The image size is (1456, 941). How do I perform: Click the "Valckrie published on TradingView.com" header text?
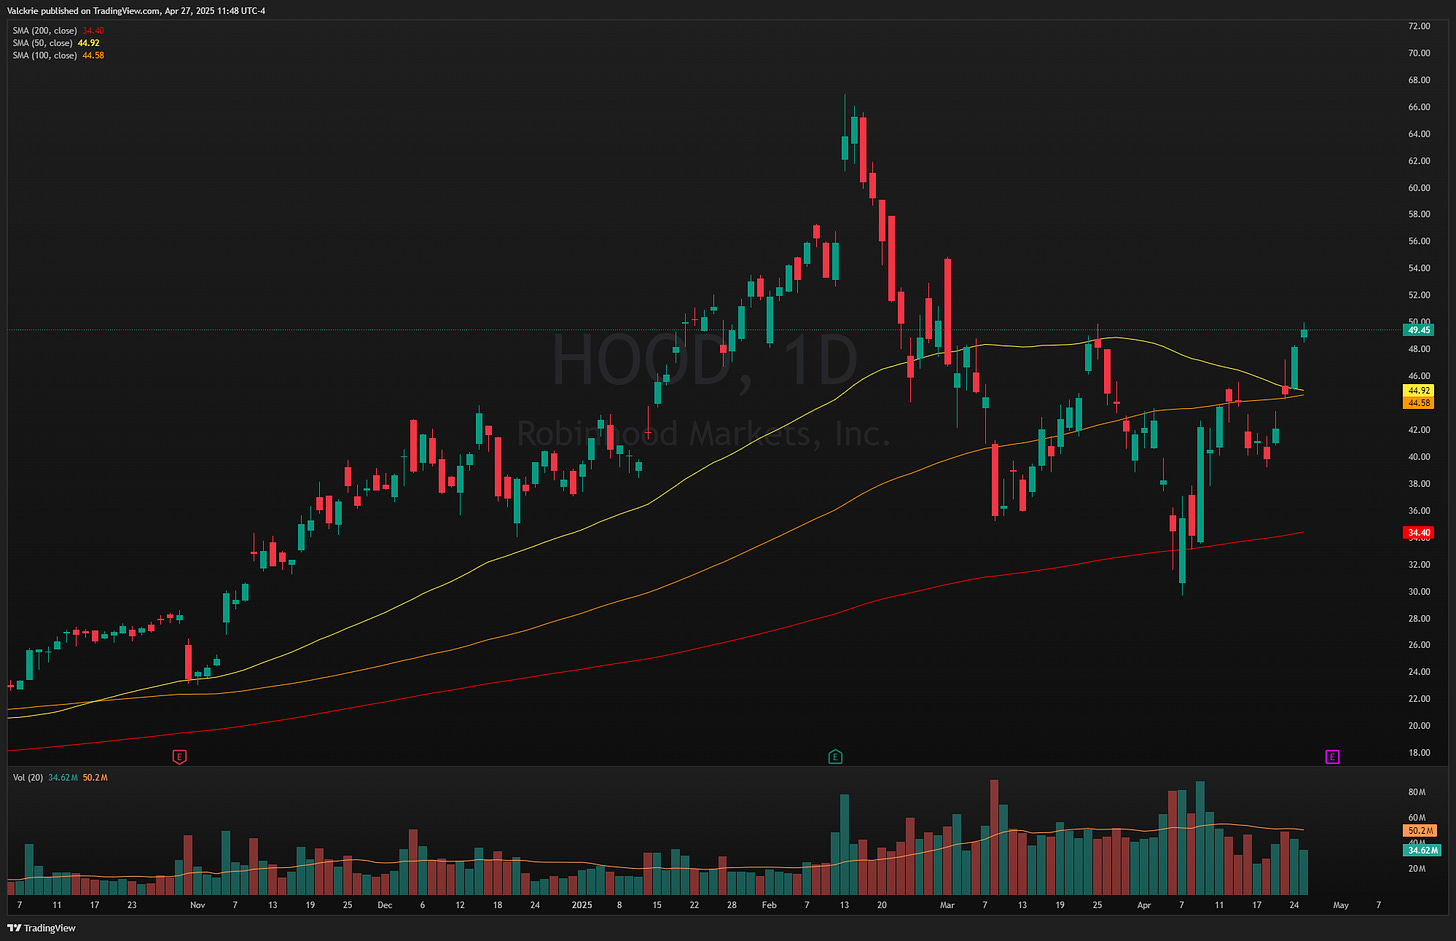[x=84, y=11]
